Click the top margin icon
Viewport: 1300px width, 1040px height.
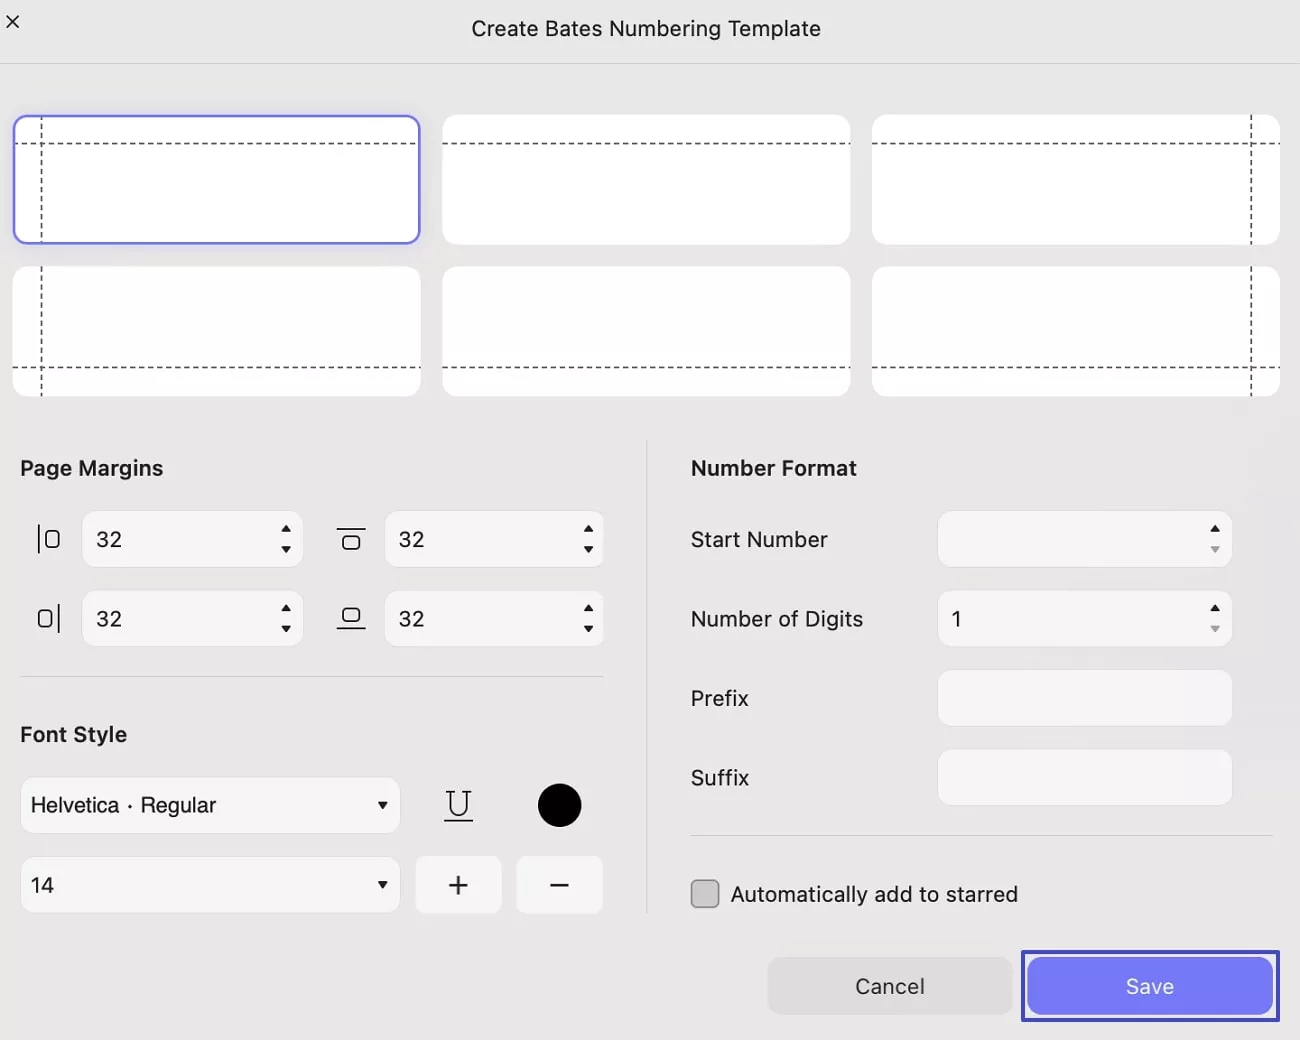(x=351, y=539)
